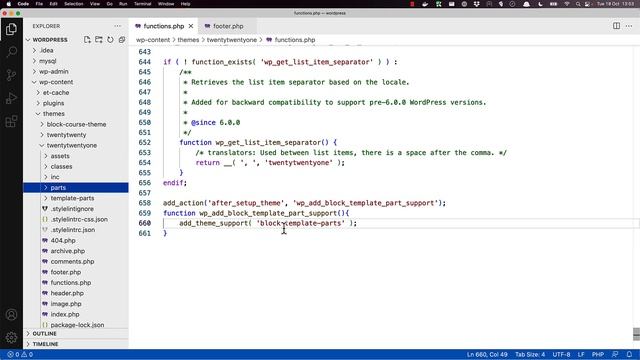The width and height of the screenshot is (640, 360).
Task: Open Control Center in menu bar
Action: click(587, 4)
